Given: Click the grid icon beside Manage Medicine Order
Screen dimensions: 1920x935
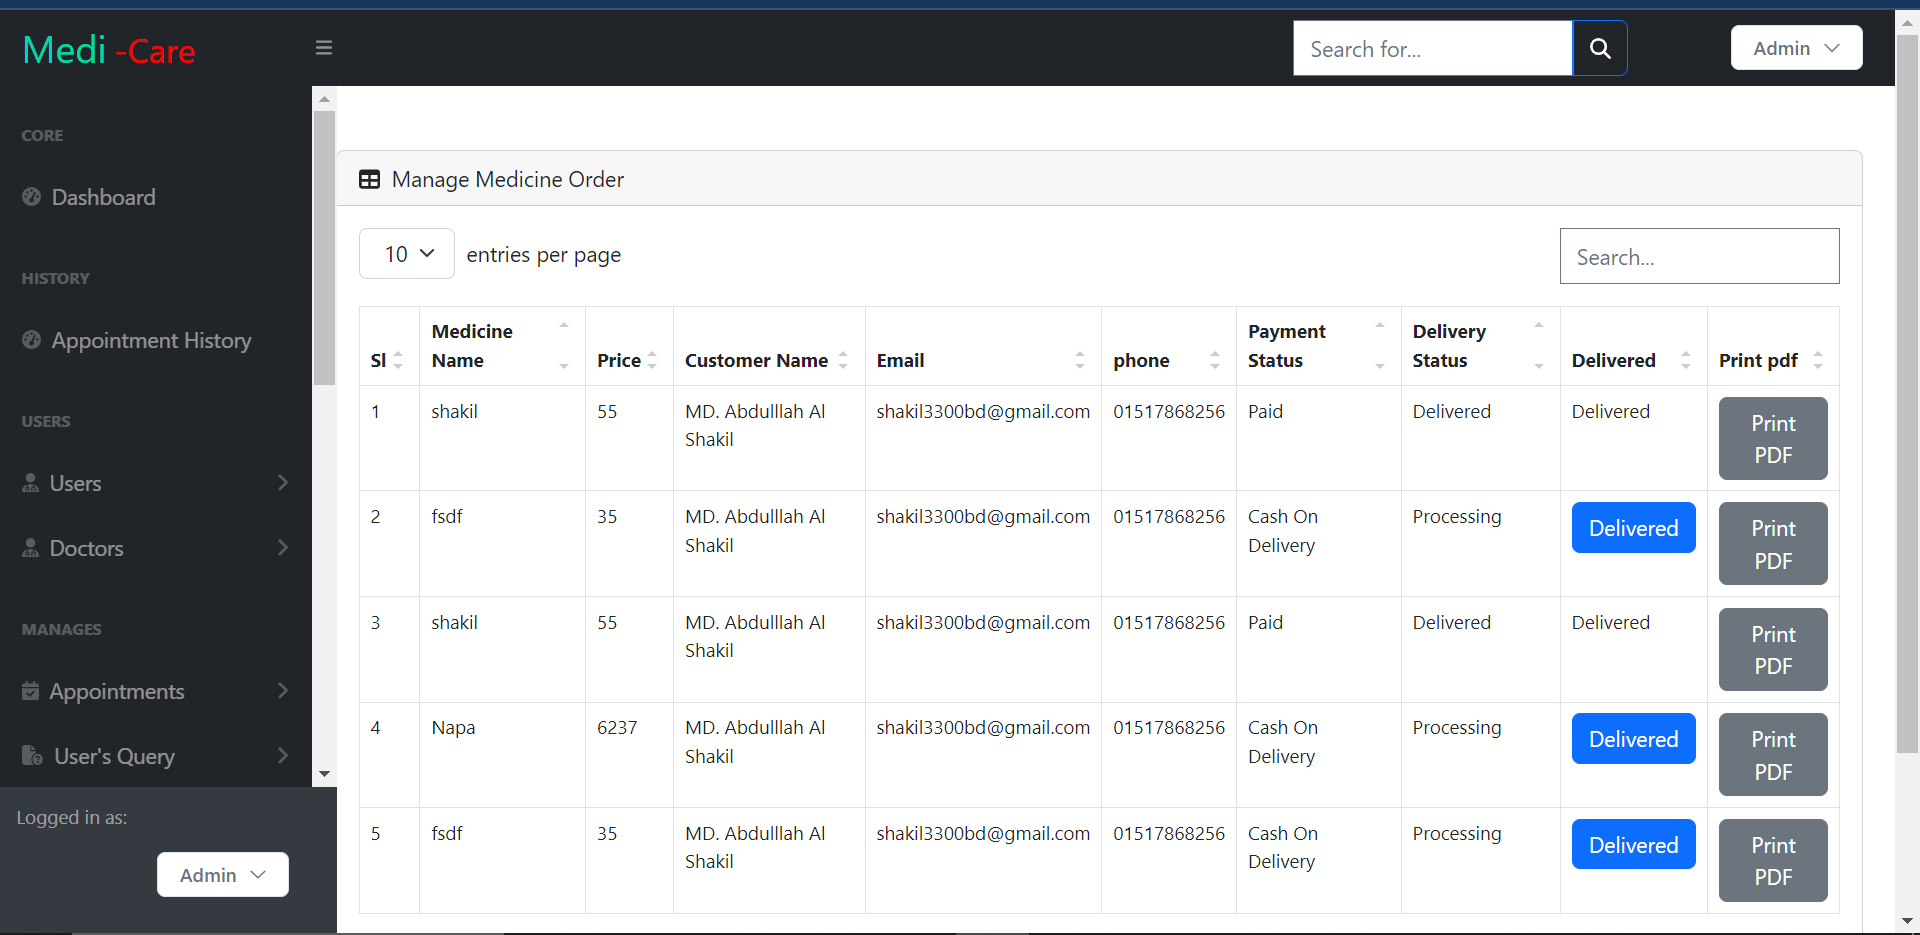Looking at the screenshot, I should [x=369, y=179].
